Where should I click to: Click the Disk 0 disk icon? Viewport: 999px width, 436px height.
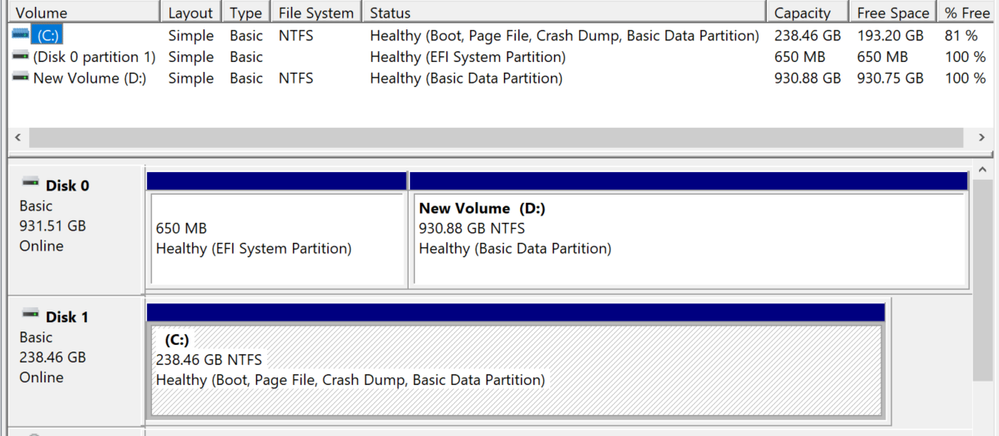30,184
